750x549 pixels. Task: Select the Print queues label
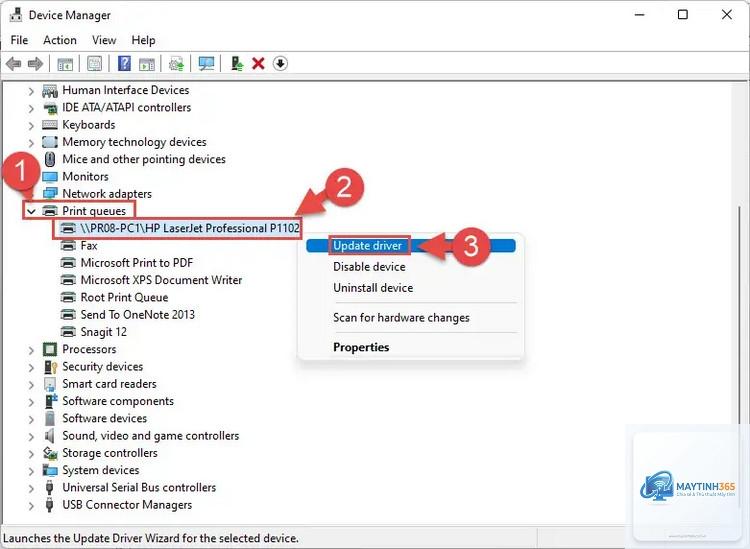[94, 211]
